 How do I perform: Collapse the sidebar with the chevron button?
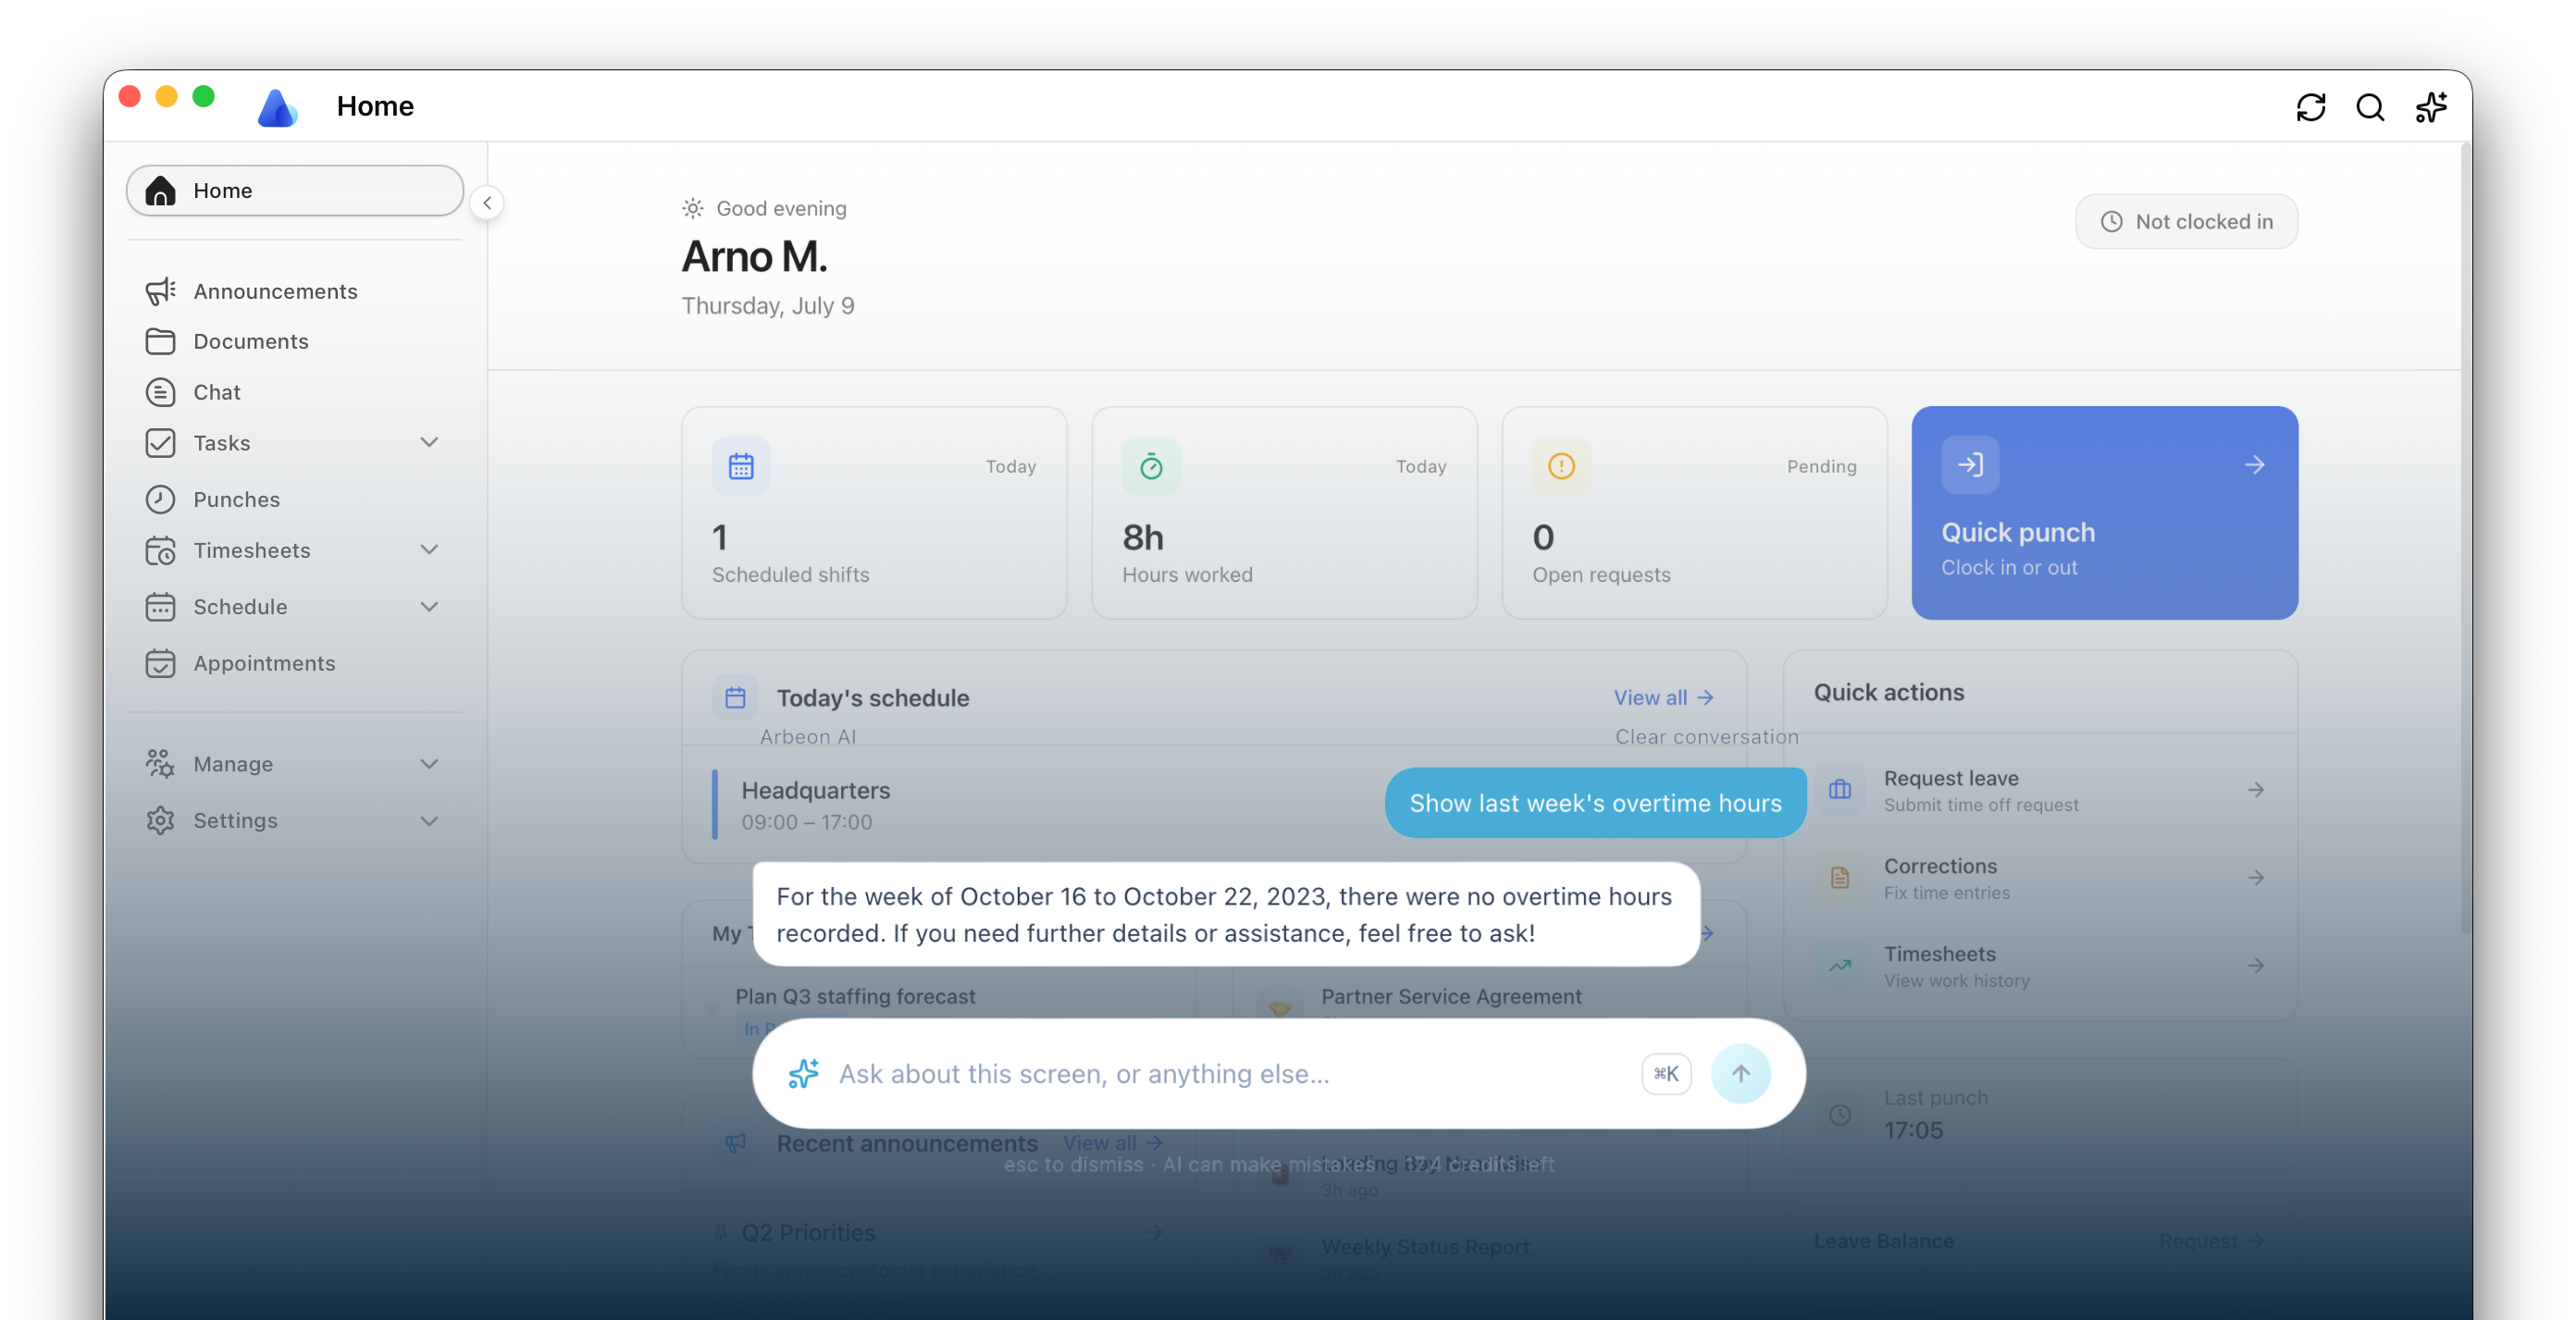(x=487, y=203)
